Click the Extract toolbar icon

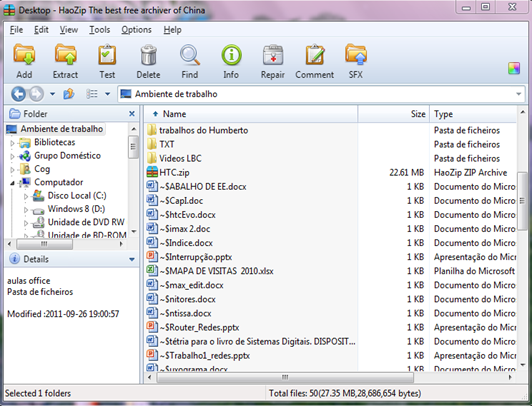(x=65, y=55)
